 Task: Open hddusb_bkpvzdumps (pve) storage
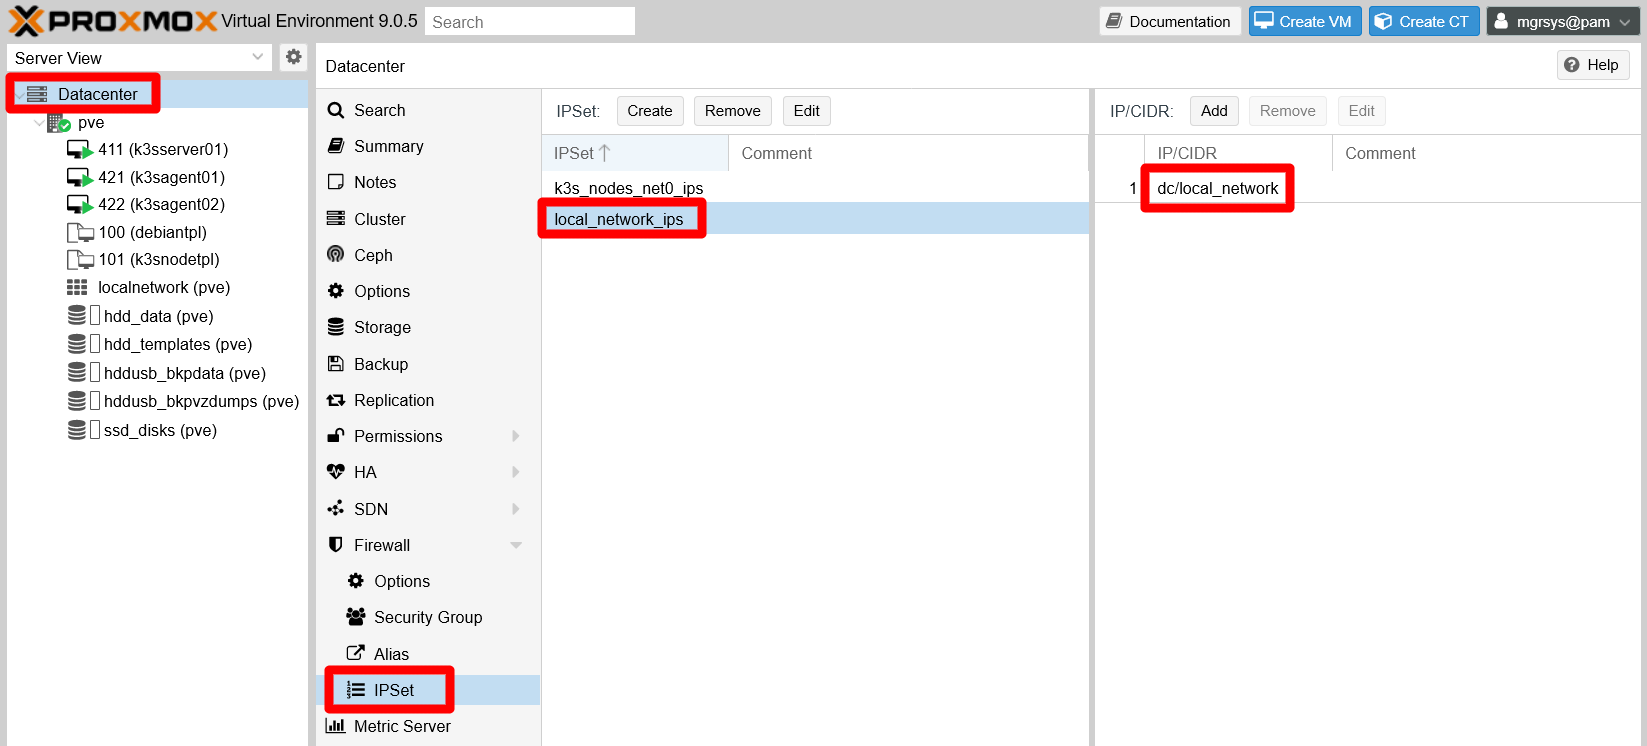(201, 401)
